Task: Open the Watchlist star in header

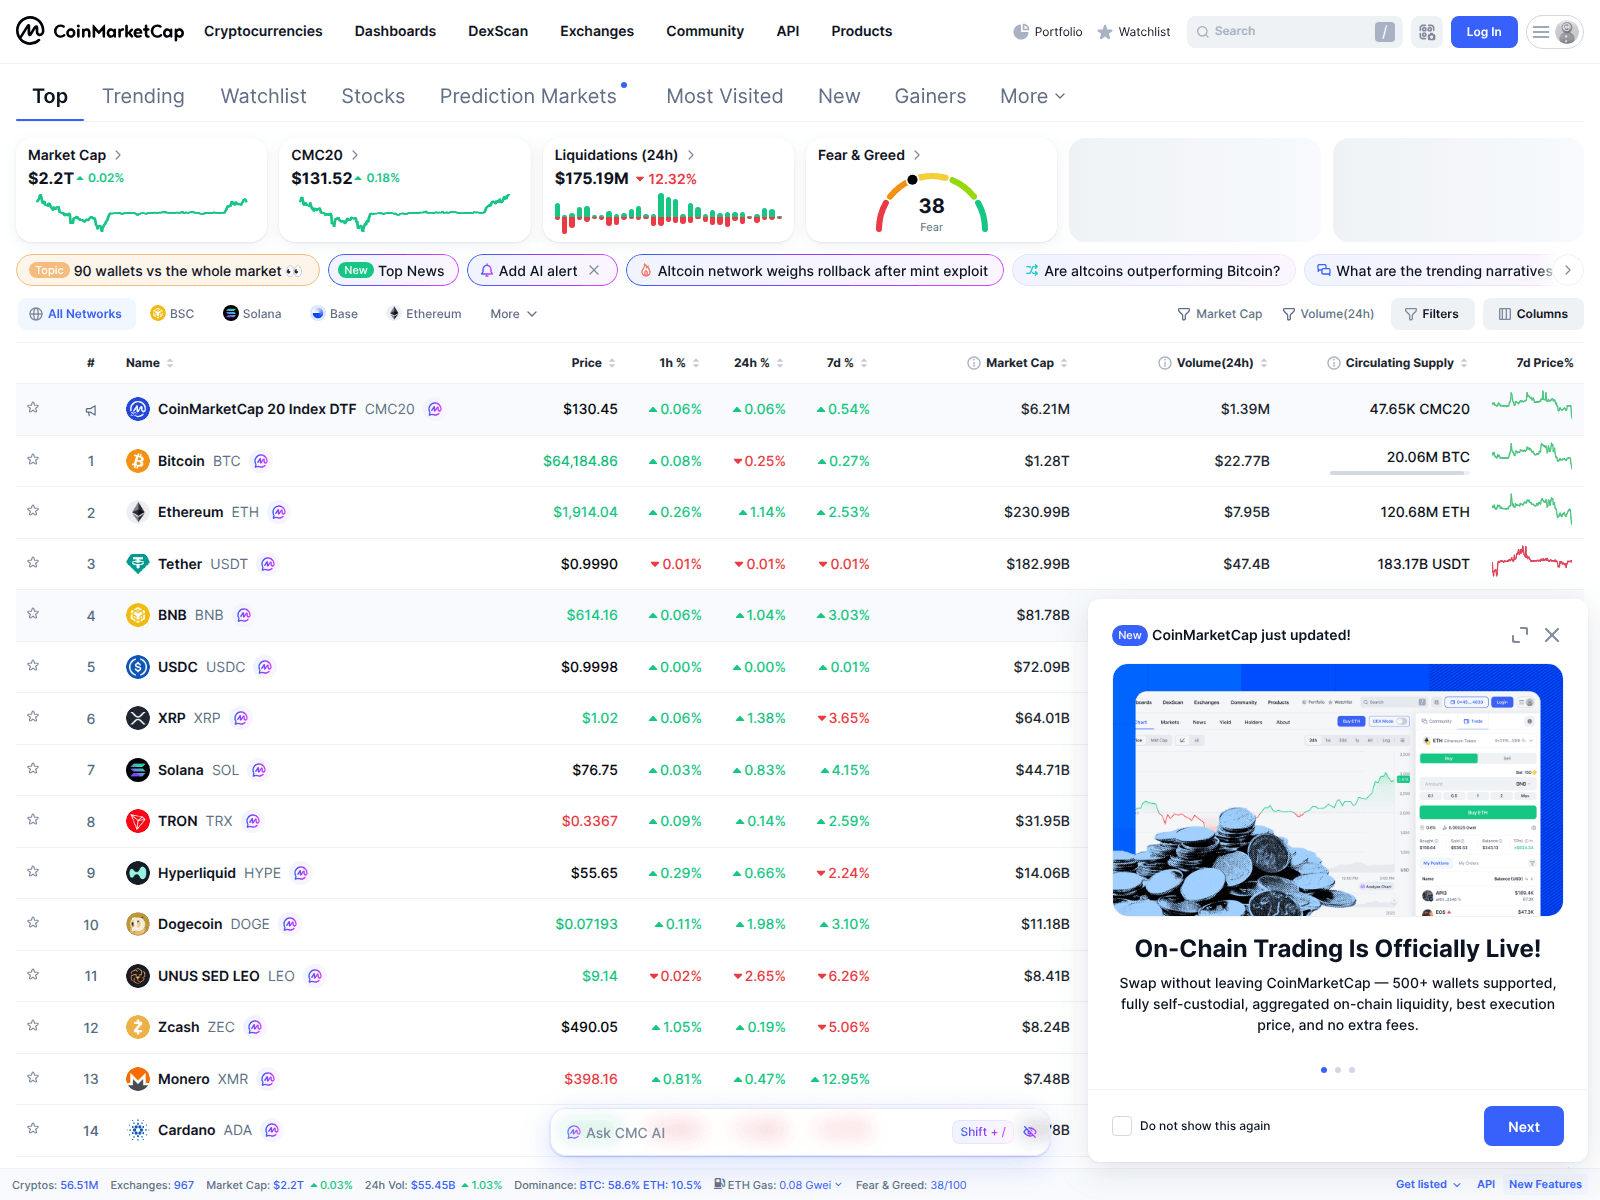Action: click(x=1133, y=32)
